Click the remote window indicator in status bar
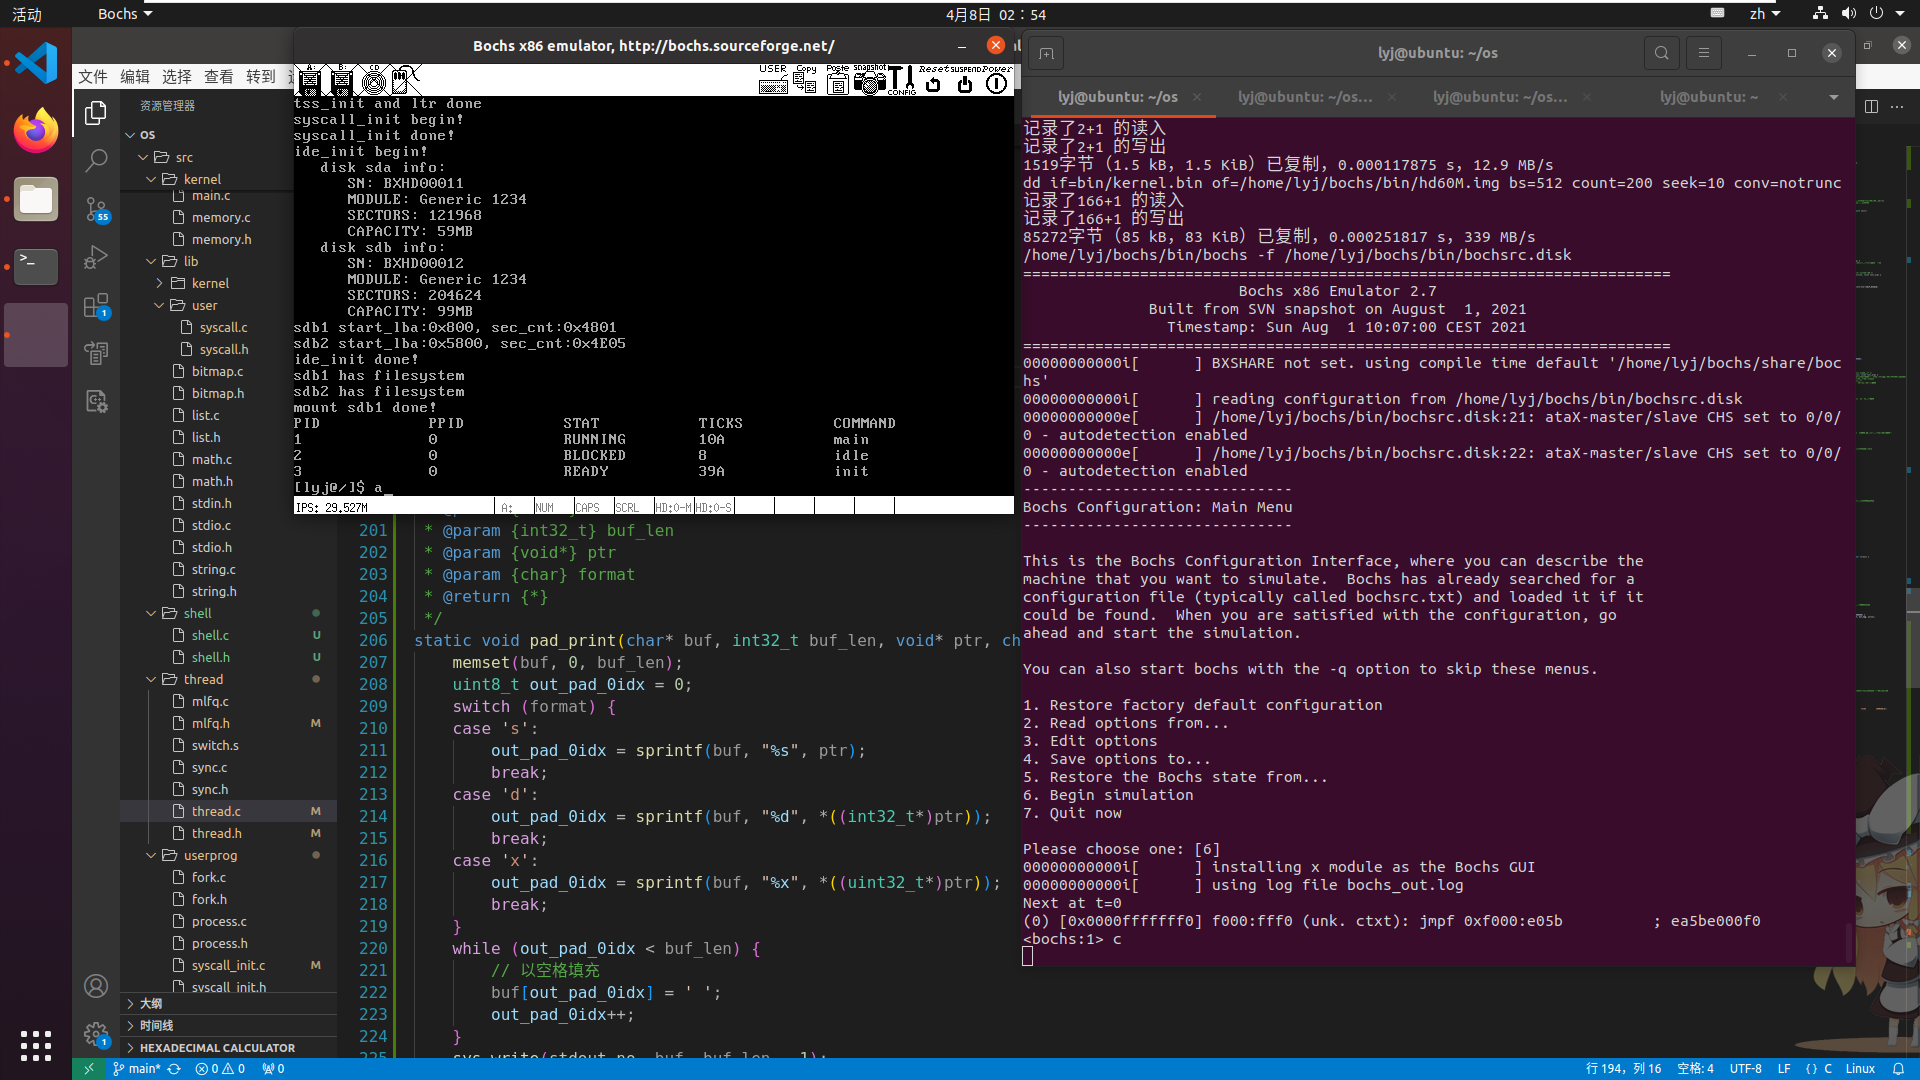 click(x=88, y=1068)
